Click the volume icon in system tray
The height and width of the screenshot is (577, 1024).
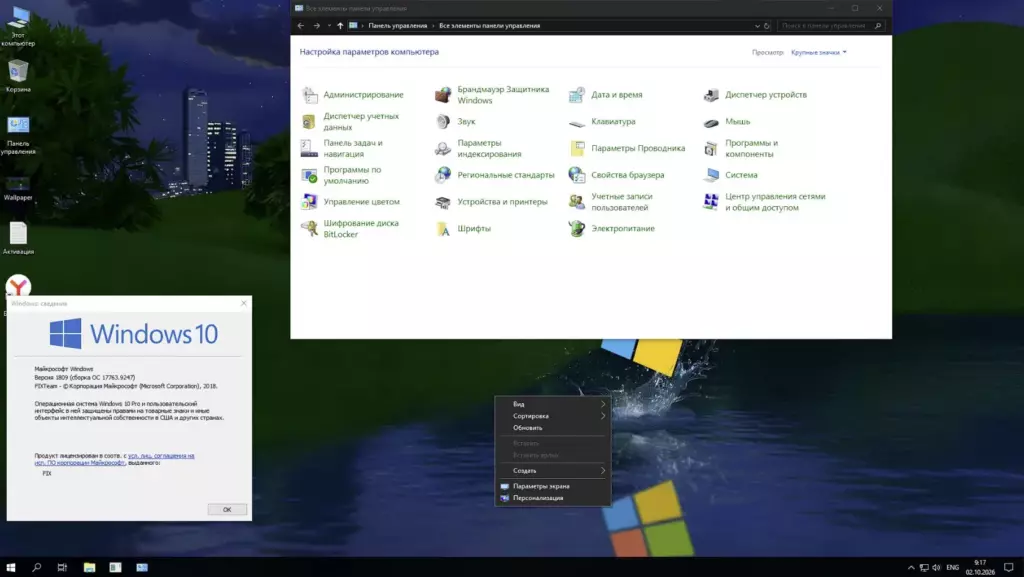coord(936,568)
